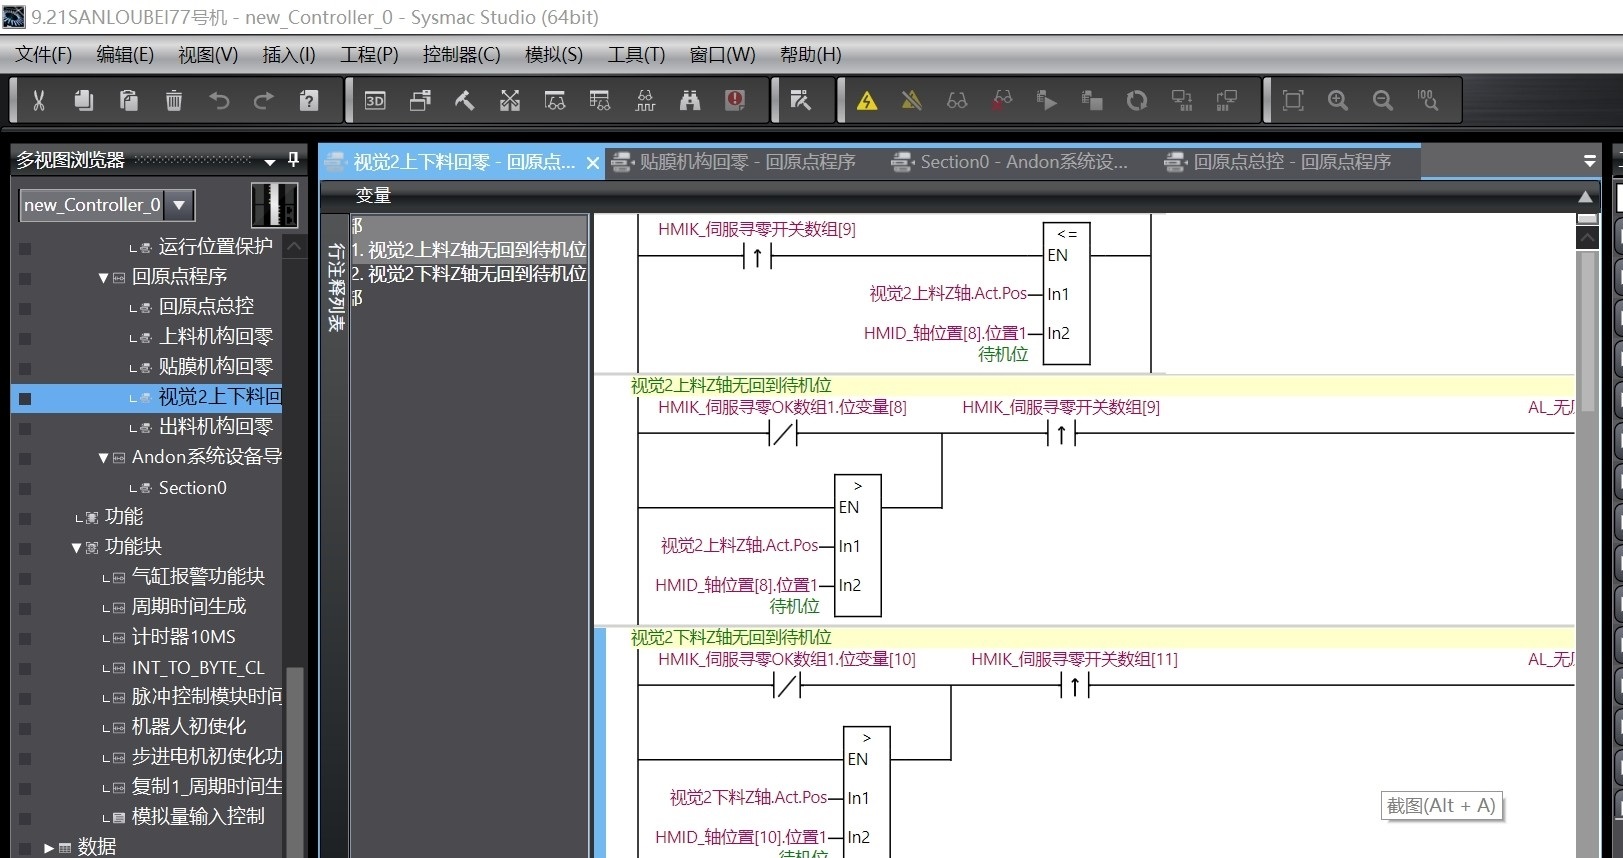Open the editor tab list dropdown arrow
Image resolution: width=1623 pixels, height=858 pixels.
click(1590, 161)
